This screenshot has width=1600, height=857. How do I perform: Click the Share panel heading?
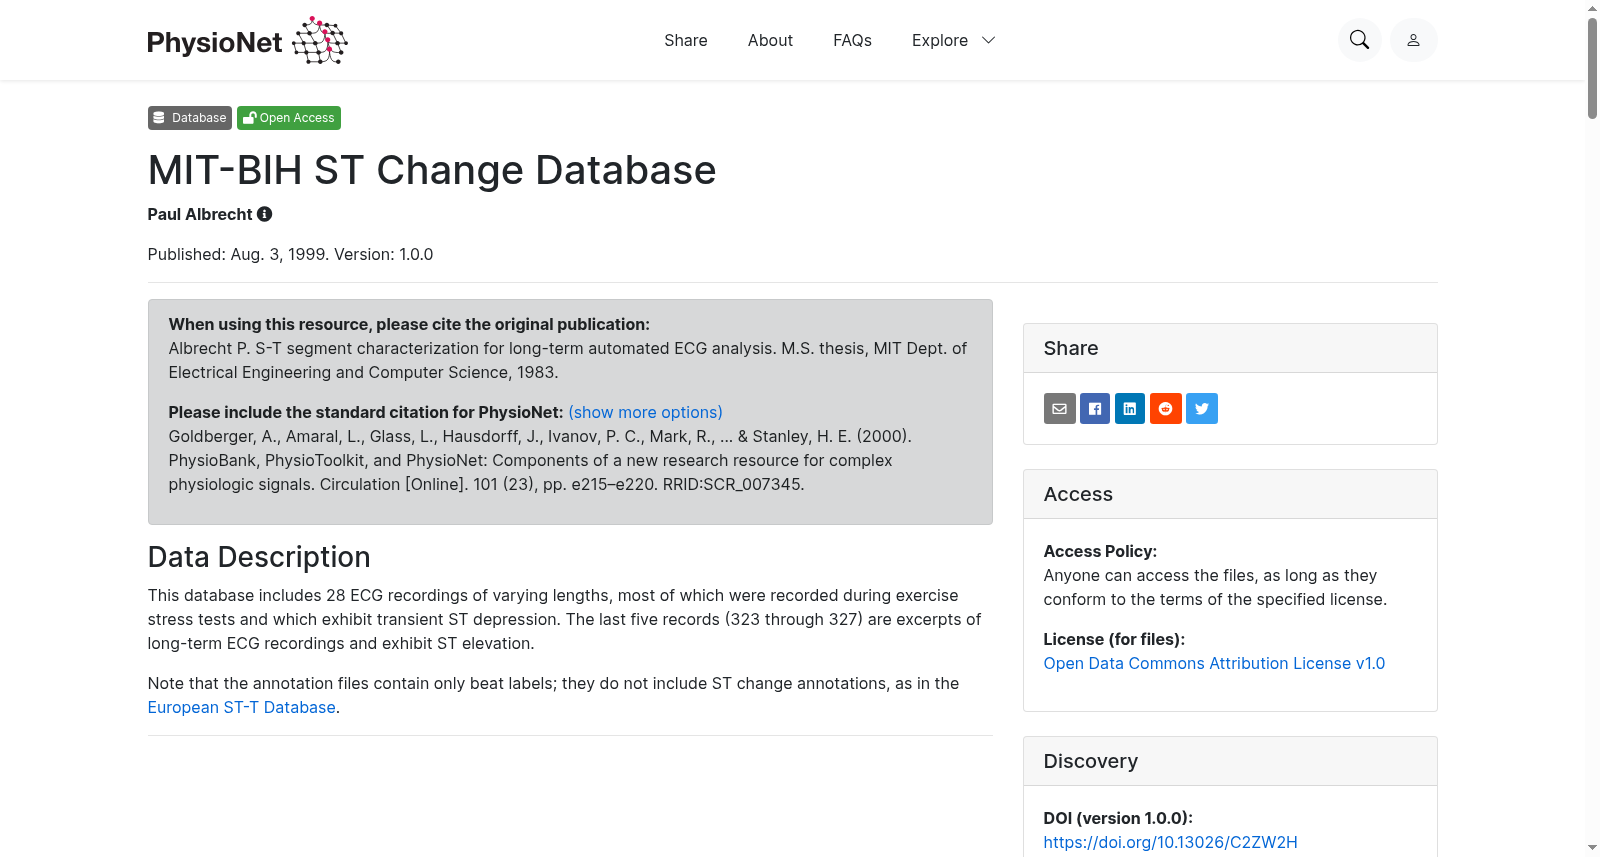pyautogui.click(x=1071, y=348)
